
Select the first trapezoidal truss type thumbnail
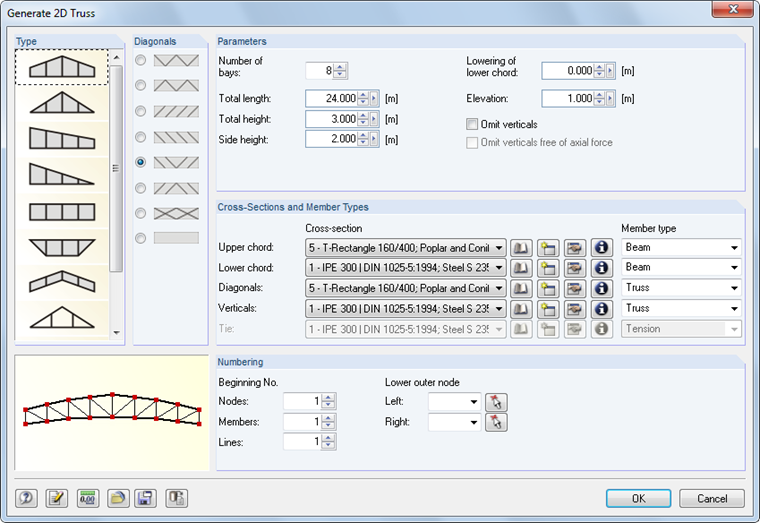click(x=62, y=67)
